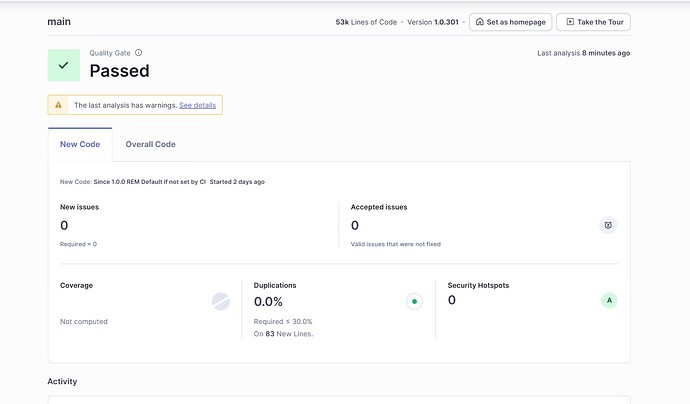This screenshot has height=404, width=690.
Task: Click the Security Hotspots count value
Action: (x=452, y=300)
